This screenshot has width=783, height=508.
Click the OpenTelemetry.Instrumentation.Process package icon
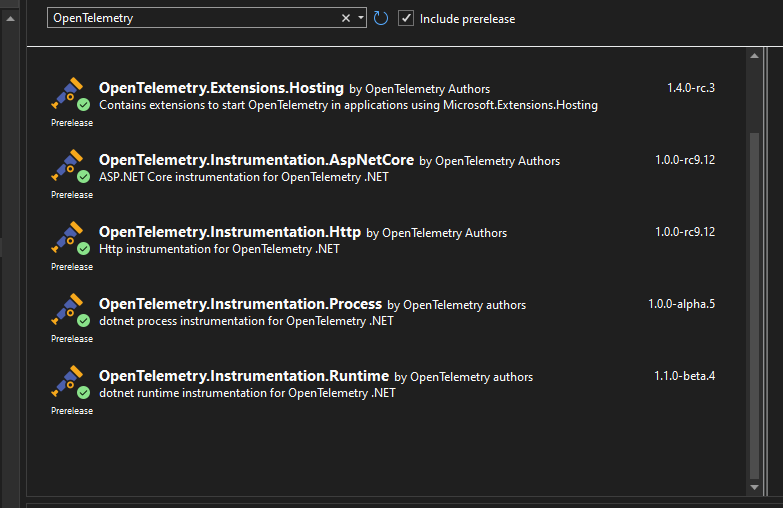(x=71, y=310)
